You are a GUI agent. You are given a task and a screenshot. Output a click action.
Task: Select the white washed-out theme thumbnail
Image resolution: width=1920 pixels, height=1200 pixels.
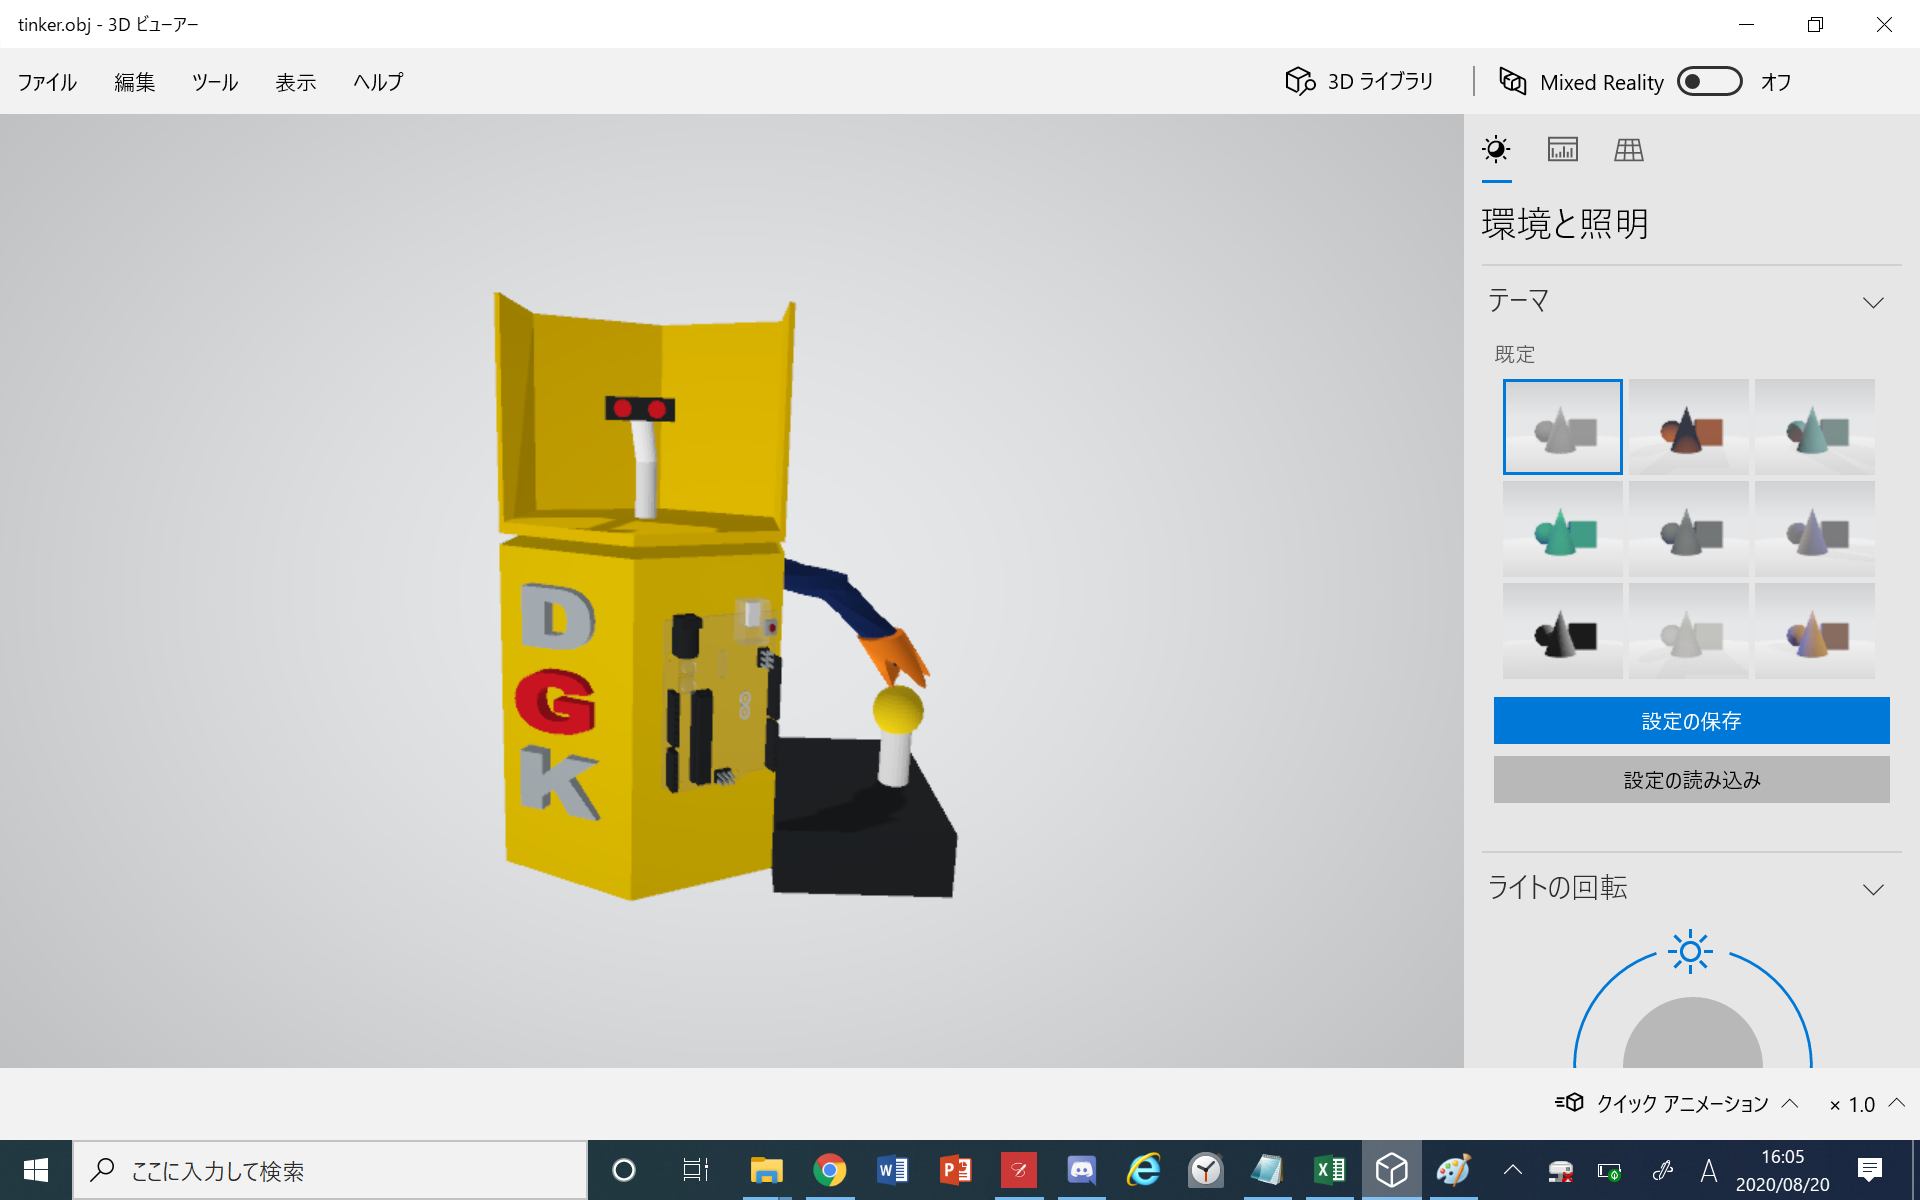tap(1689, 631)
